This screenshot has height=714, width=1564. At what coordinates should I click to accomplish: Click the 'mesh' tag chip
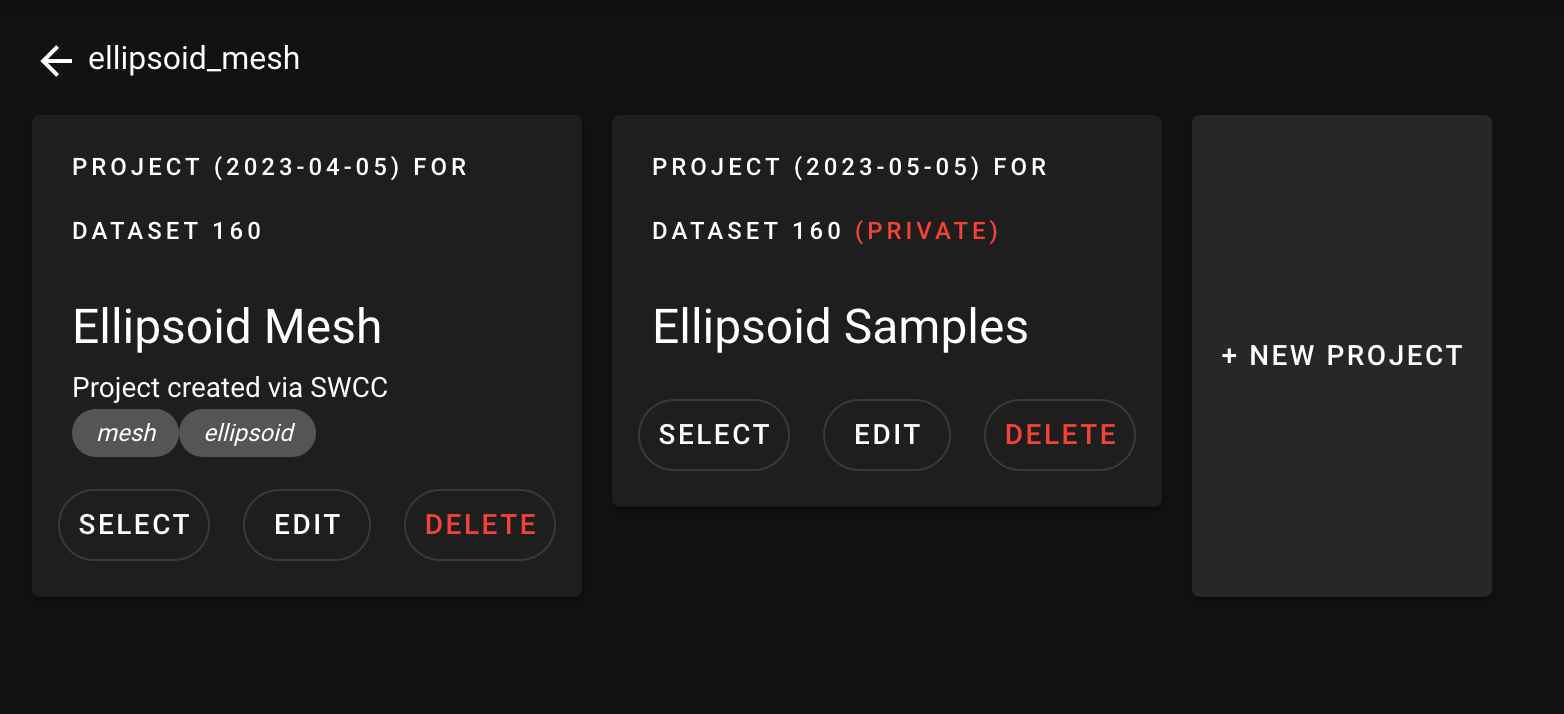(x=126, y=433)
